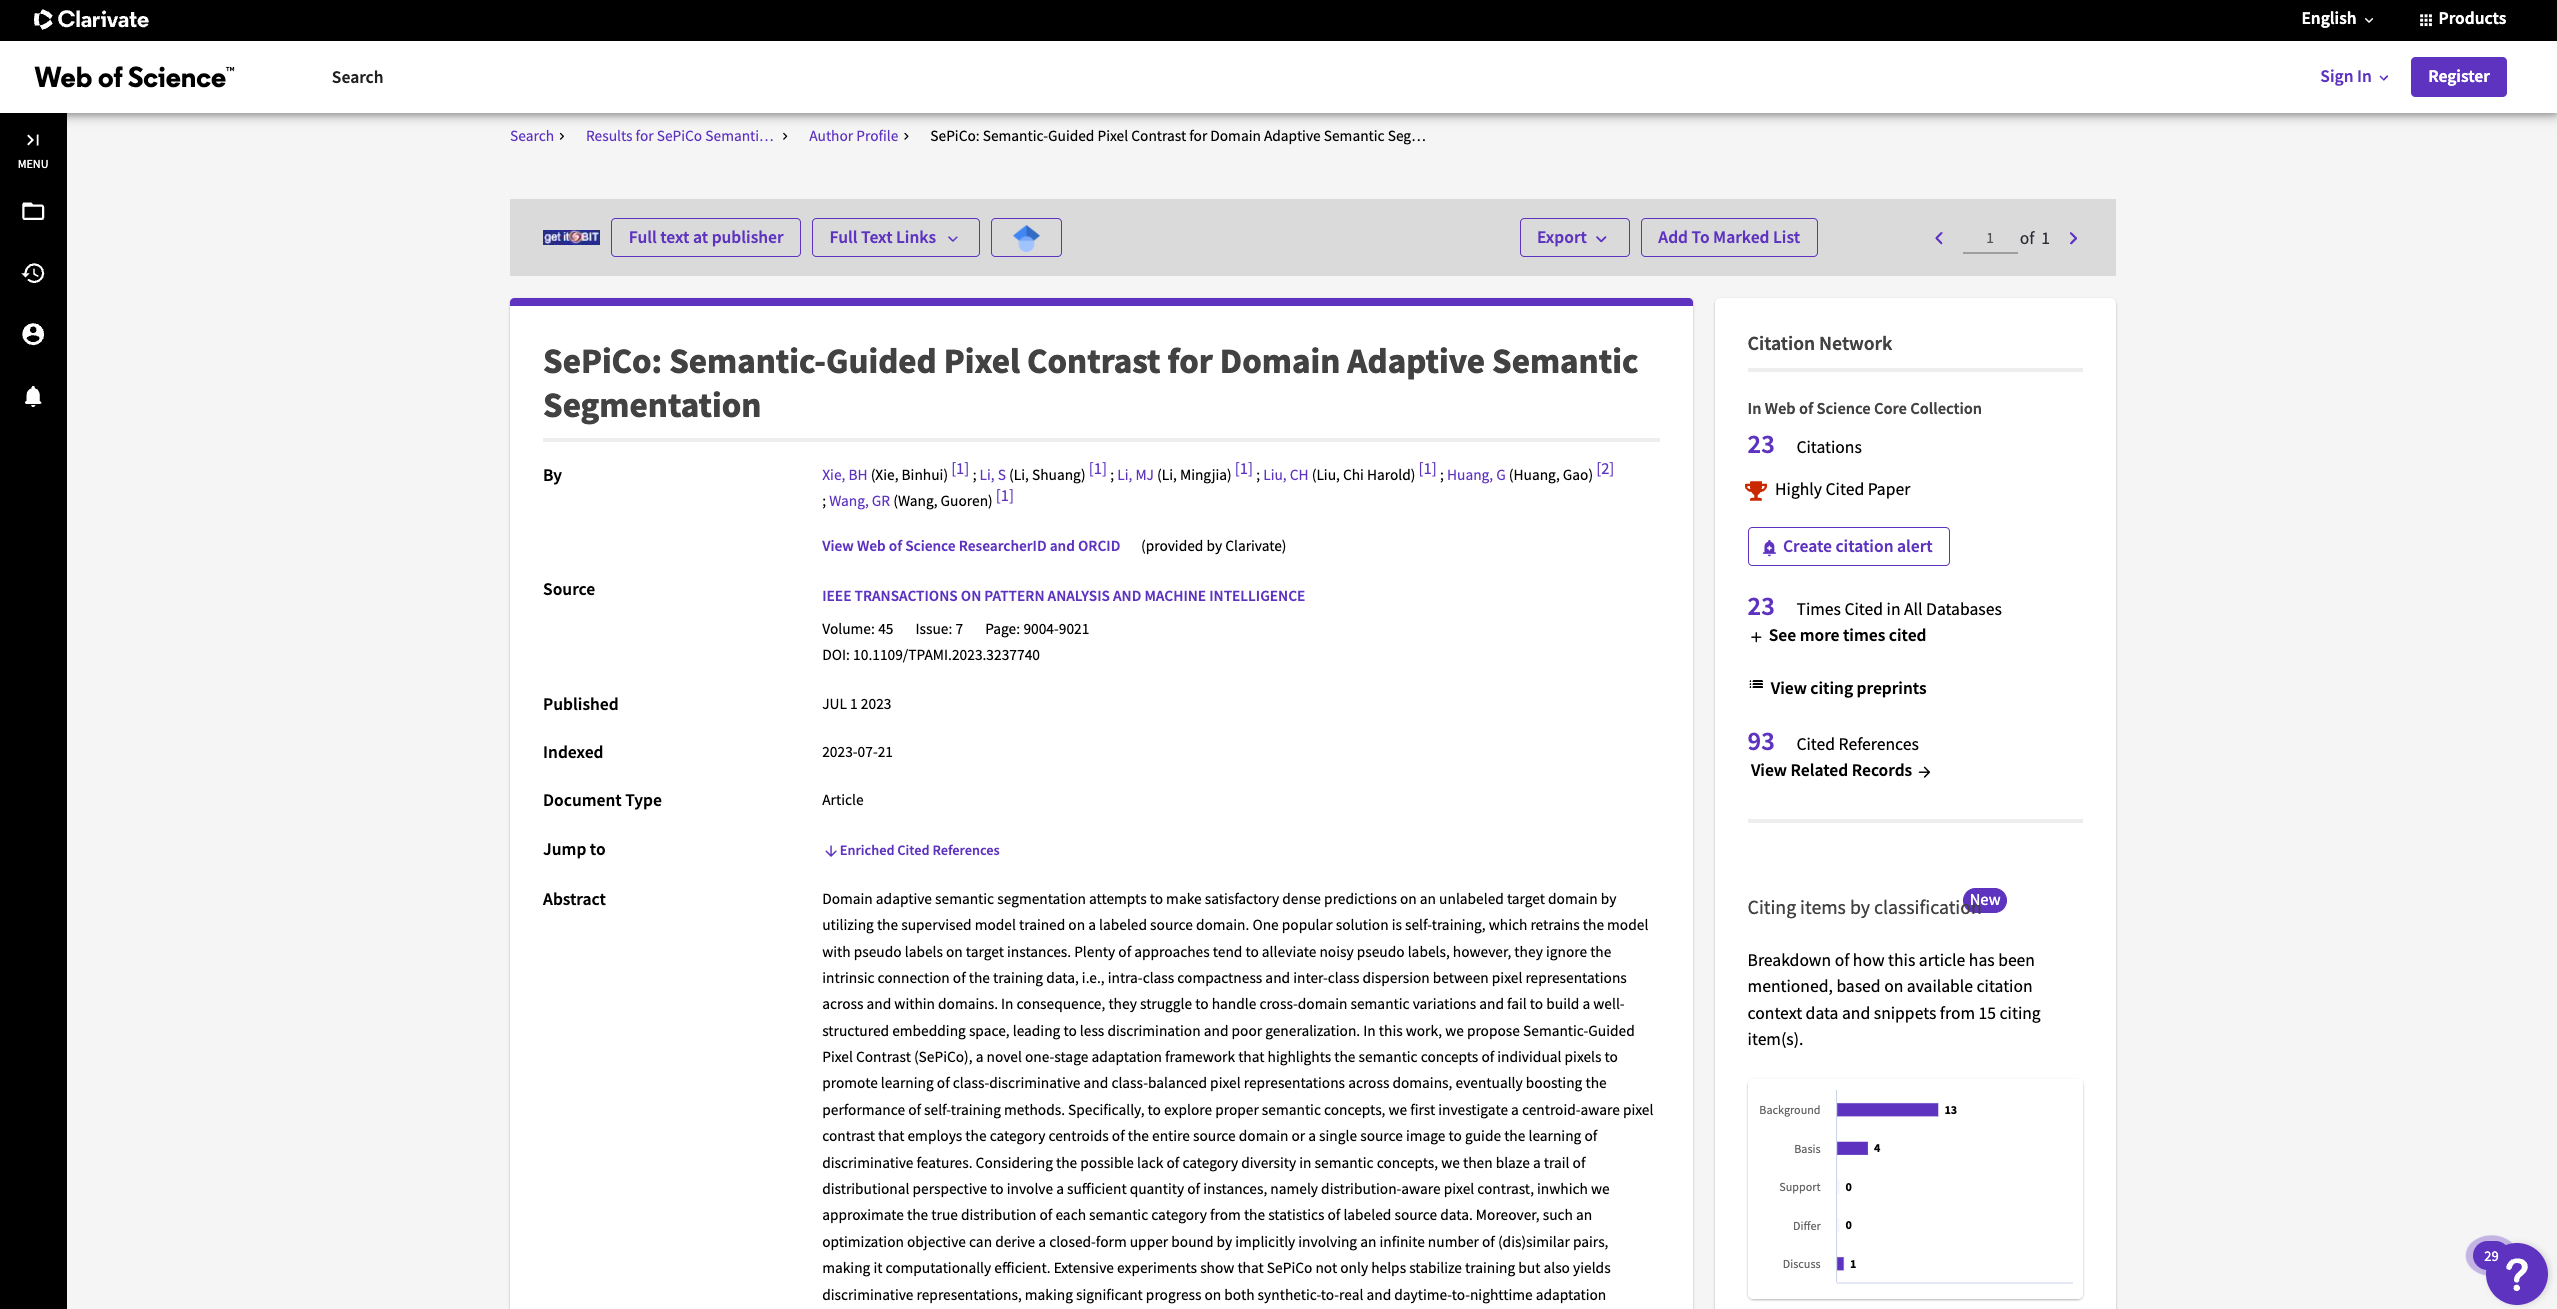Screen dimensions: 2557x1309
Task: Go to next record arrow
Action: click(x=2073, y=238)
